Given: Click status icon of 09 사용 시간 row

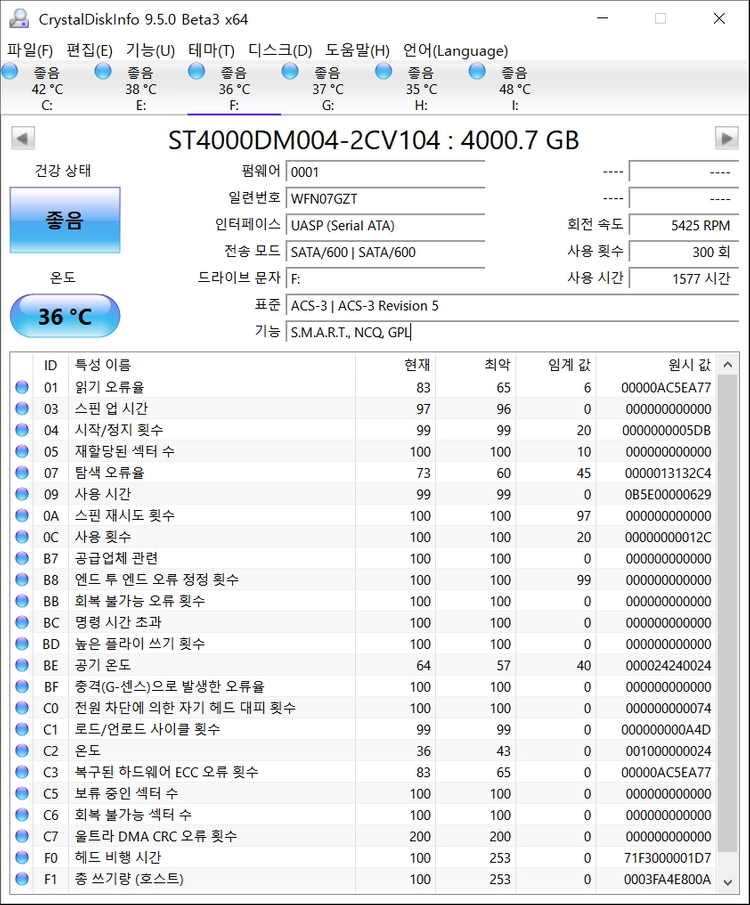Looking at the screenshot, I should [x=22, y=494].
